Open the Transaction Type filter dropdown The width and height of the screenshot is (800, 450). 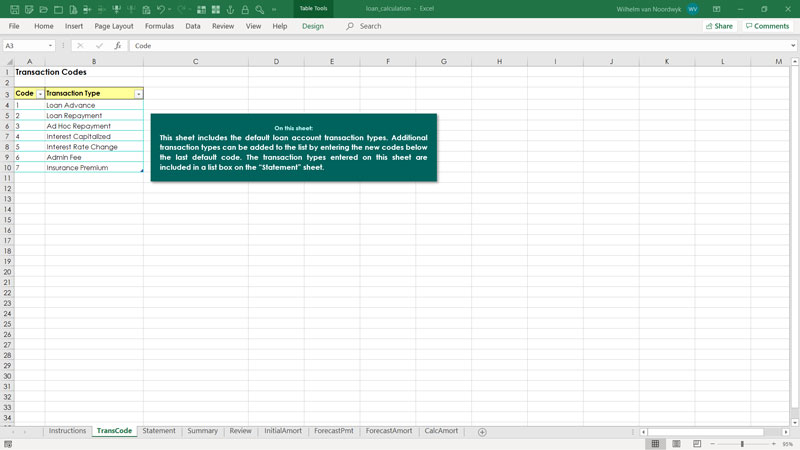138,94
